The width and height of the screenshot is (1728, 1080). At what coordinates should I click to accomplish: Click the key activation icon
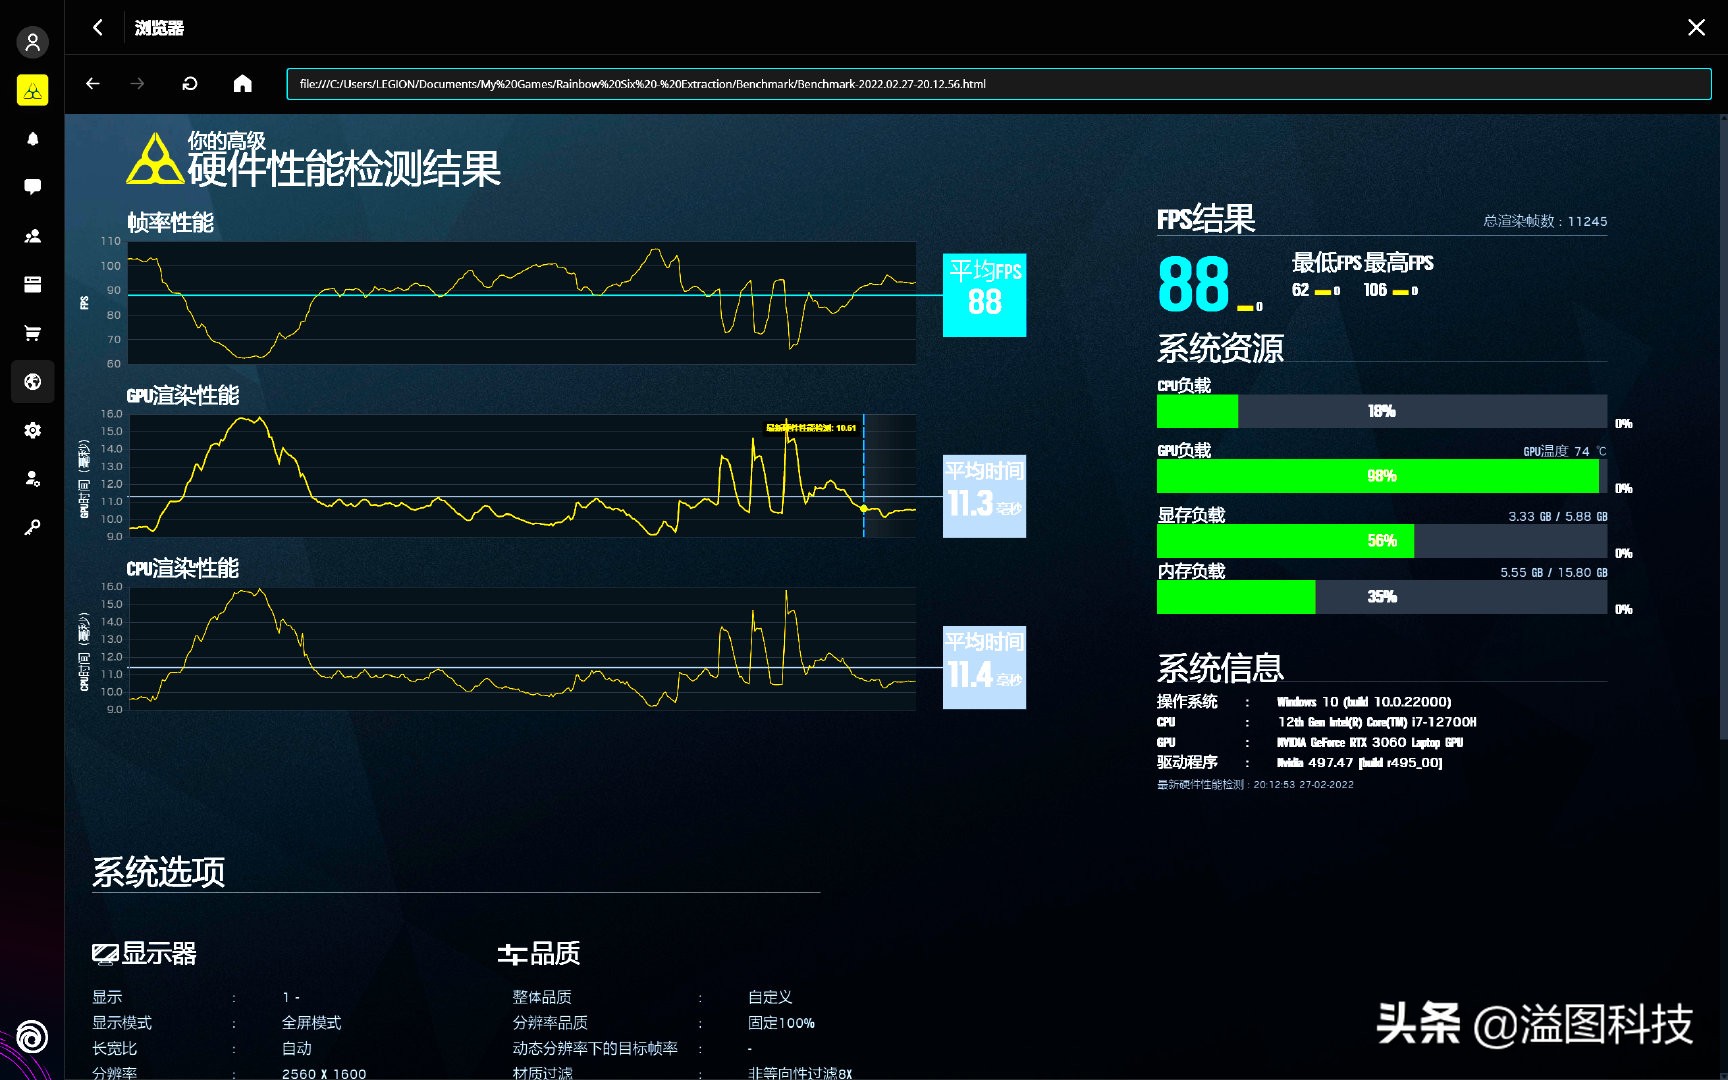pyautogui.click(x=33, y=527)
